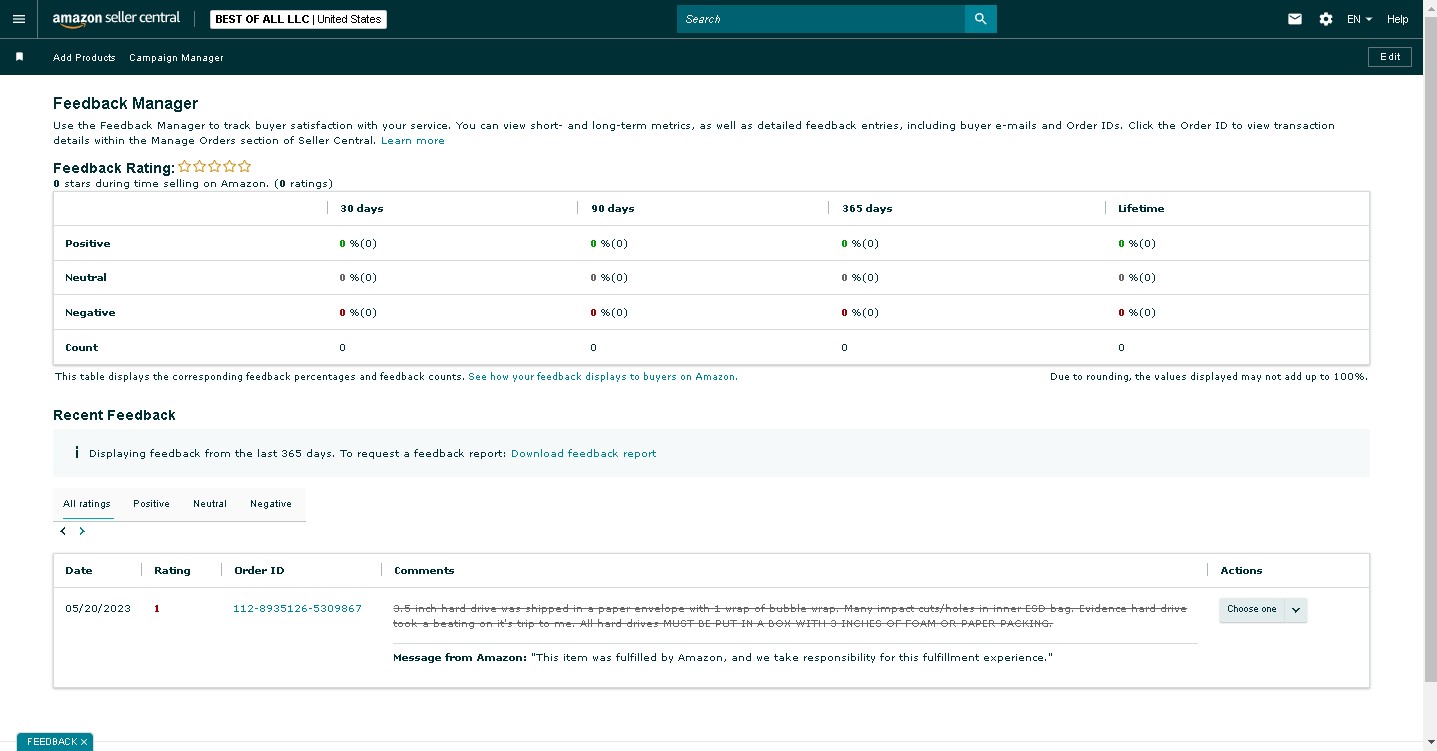Click the Count row label
Screen dimensions: 1437x751
pos(82,348)
